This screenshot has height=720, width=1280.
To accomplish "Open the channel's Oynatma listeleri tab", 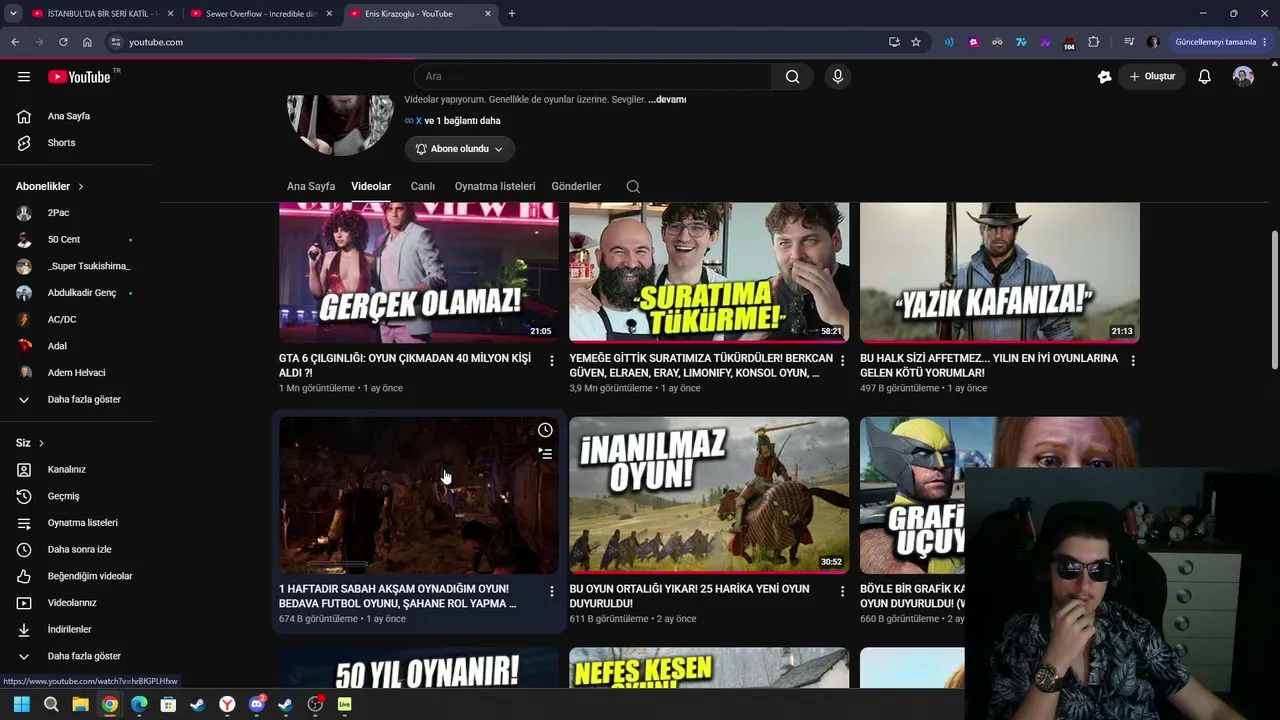I will coord(495,187).
